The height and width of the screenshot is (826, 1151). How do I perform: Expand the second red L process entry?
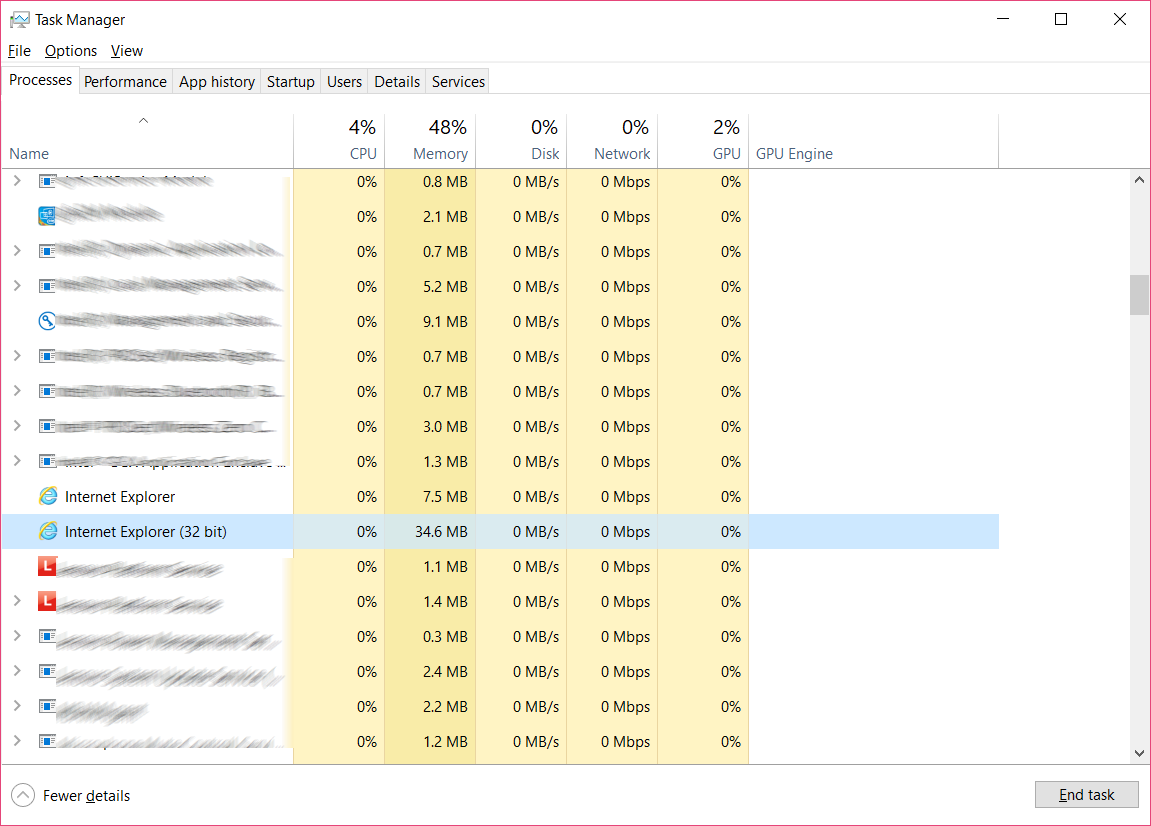pyautogui.click(x=16, y=601)
